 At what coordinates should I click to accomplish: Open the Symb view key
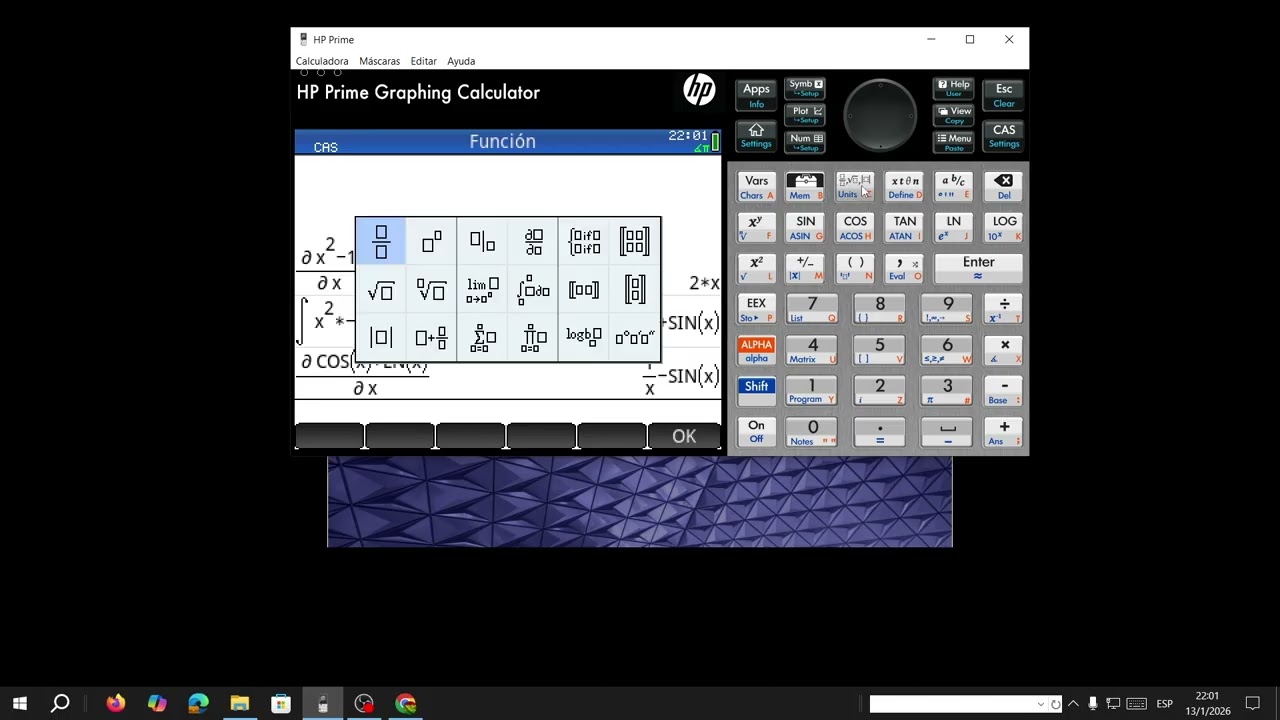point(805,88)
